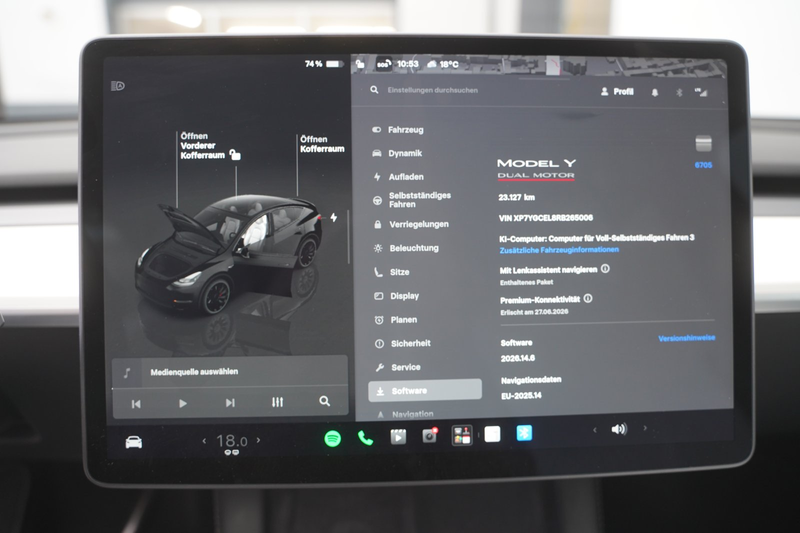Screen dimensions: 800x533
Task: Open rear trunk (Öffnen Kofferraum)
Action: pyautogui.click(x=322, y=144)
